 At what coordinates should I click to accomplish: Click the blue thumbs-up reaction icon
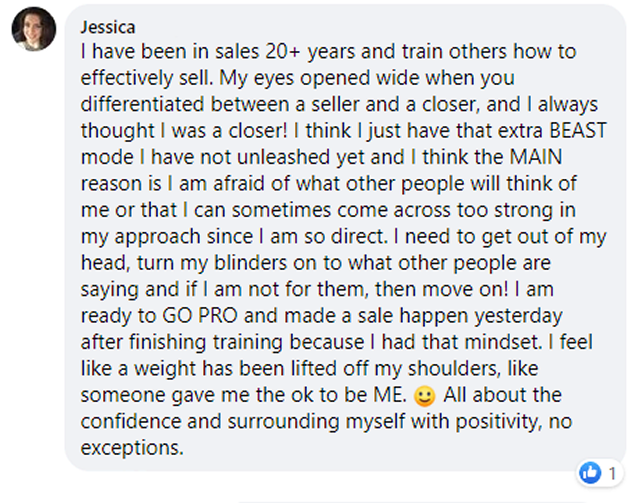[x=590, y=472]
